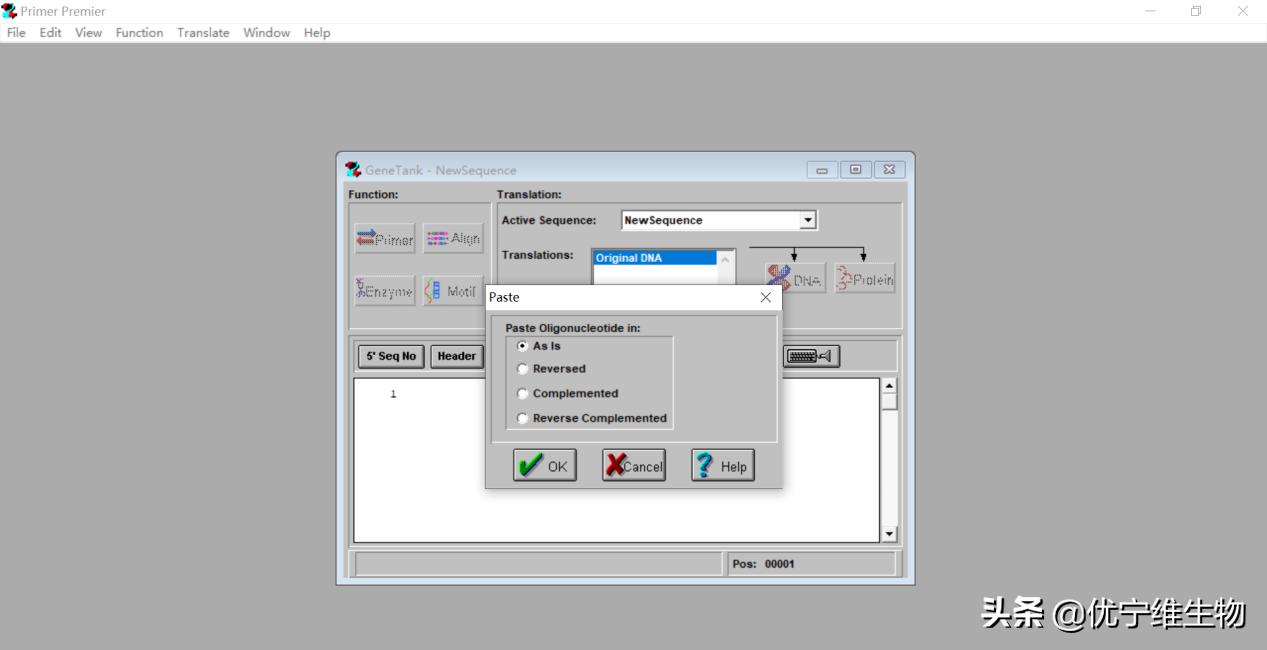Select the As Is radio option

point(522,346)
